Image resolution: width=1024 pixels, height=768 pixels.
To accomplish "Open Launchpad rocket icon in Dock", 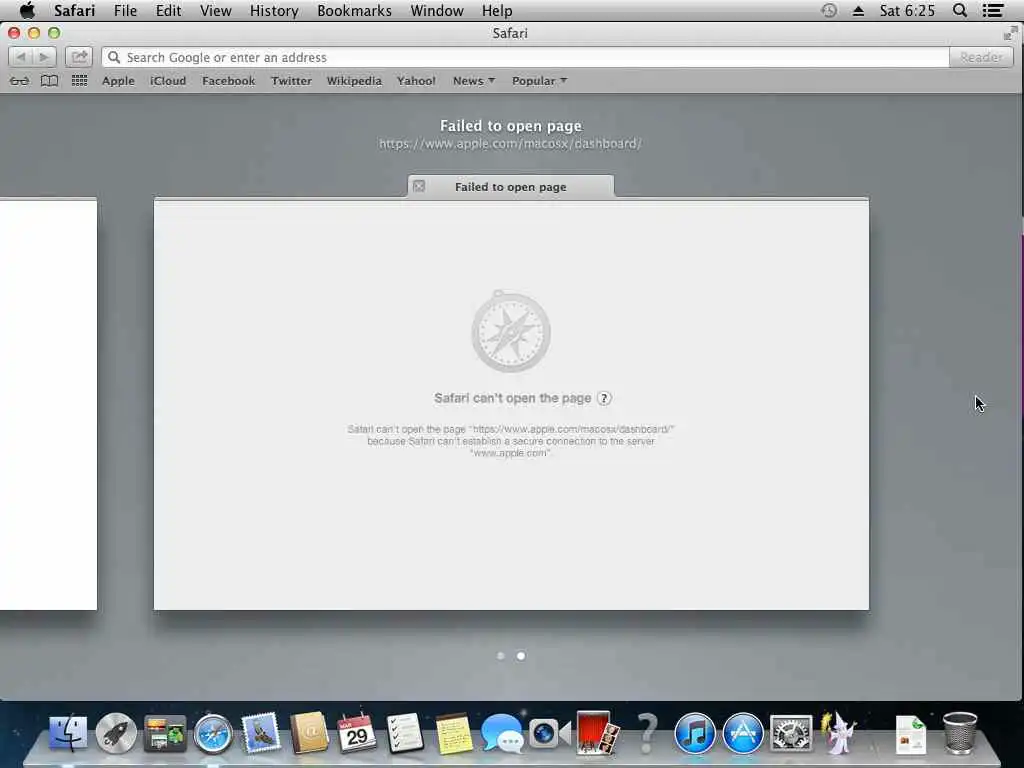I will pos(116,733).
